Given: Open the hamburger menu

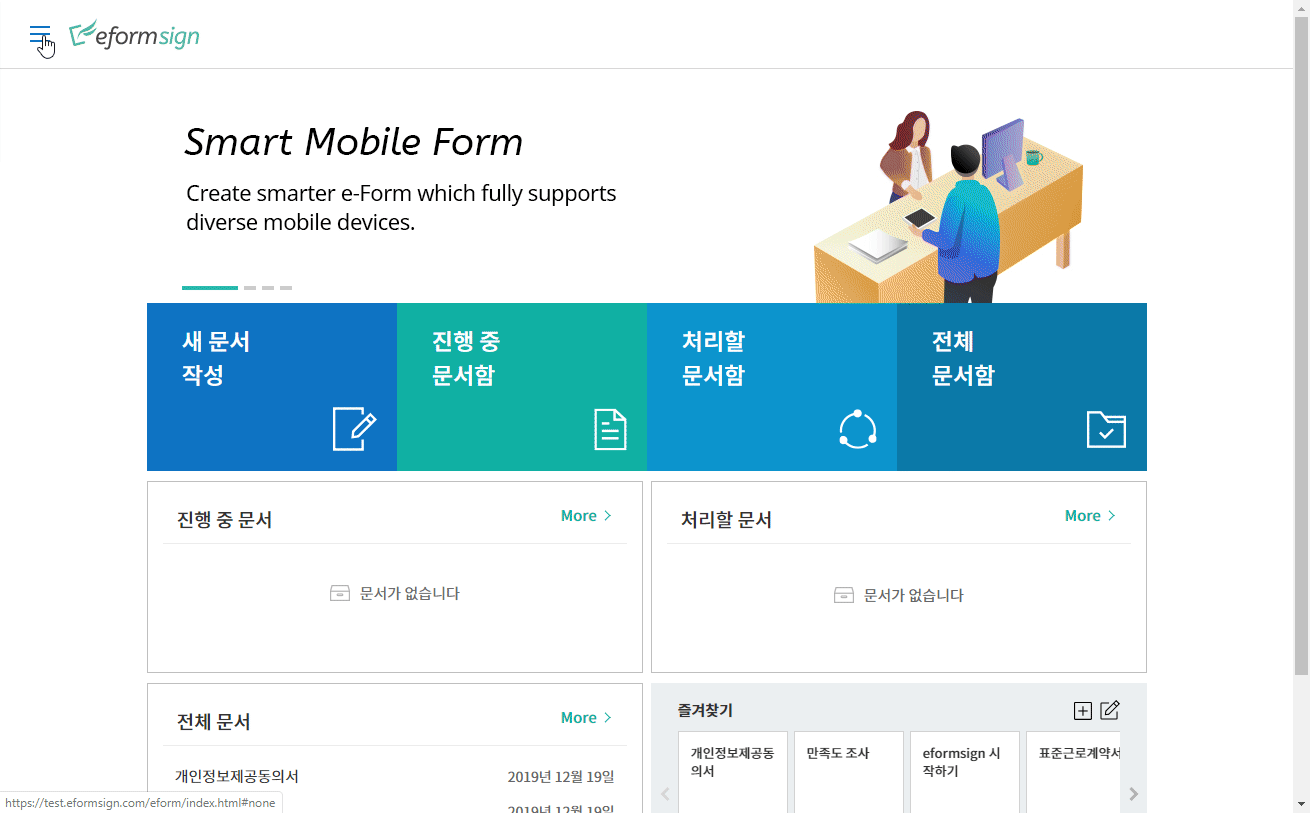Looking at the screenshot, I should tap(40, 36).
